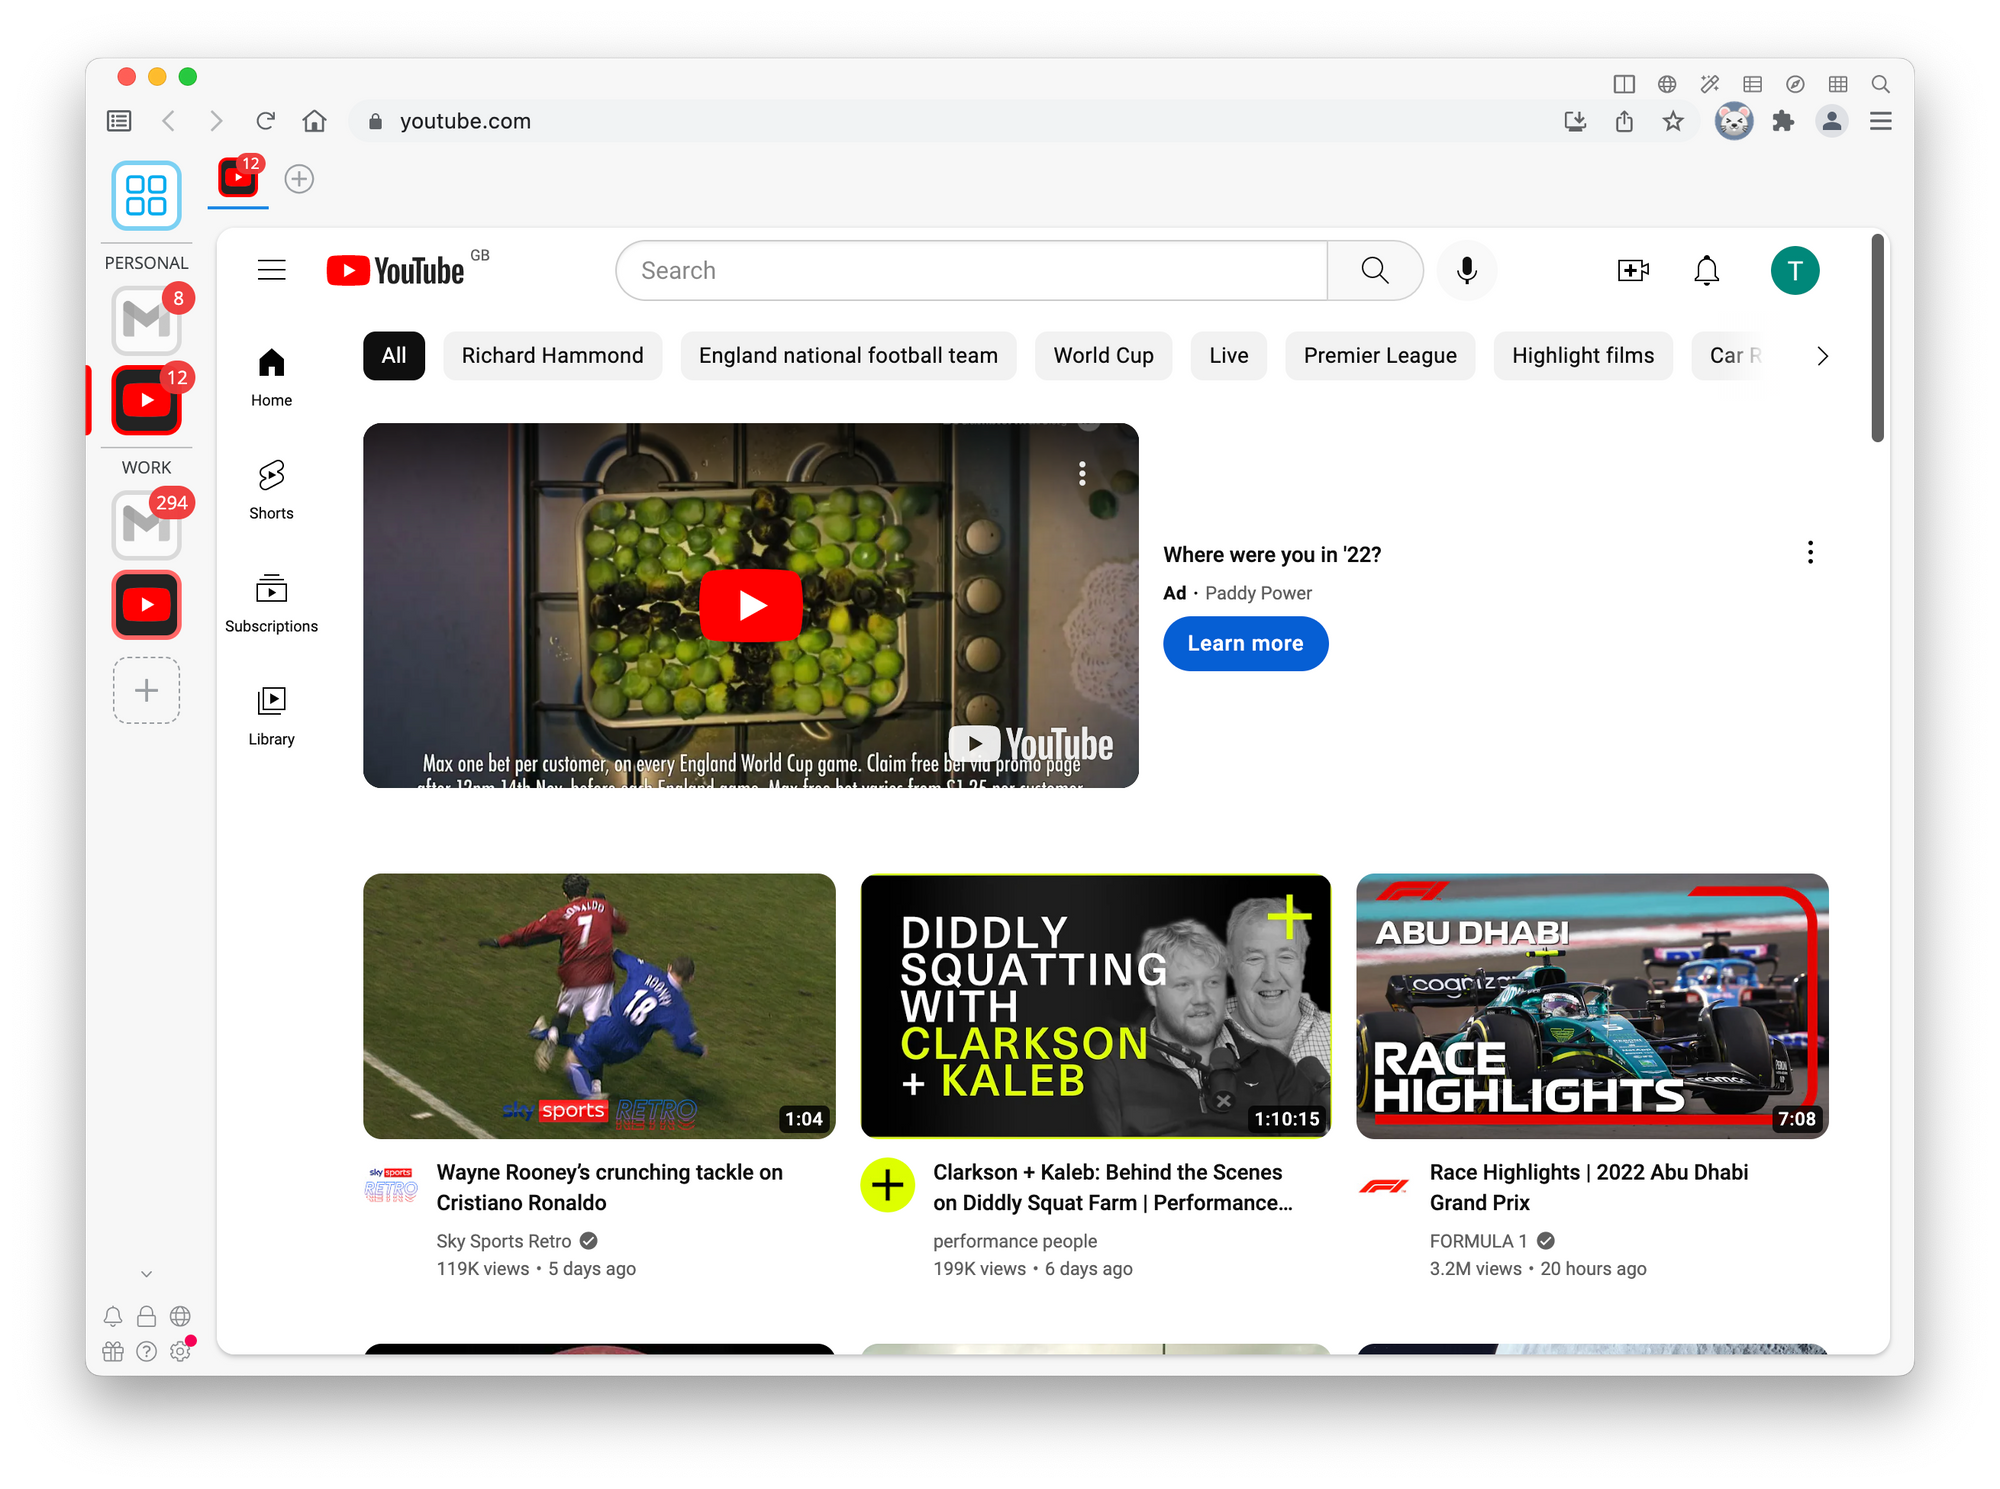Click the YouTube hamburger menu toggle
The image size is (2000, 1489).
[271, 271]
